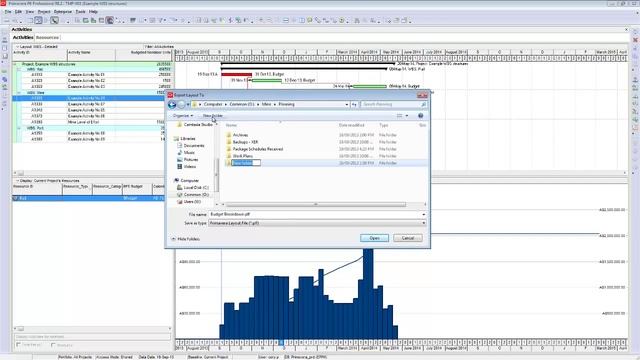The height and width of the screenshot is (360, 640).
Task: Open Videos library
Action: click(189, 167)
